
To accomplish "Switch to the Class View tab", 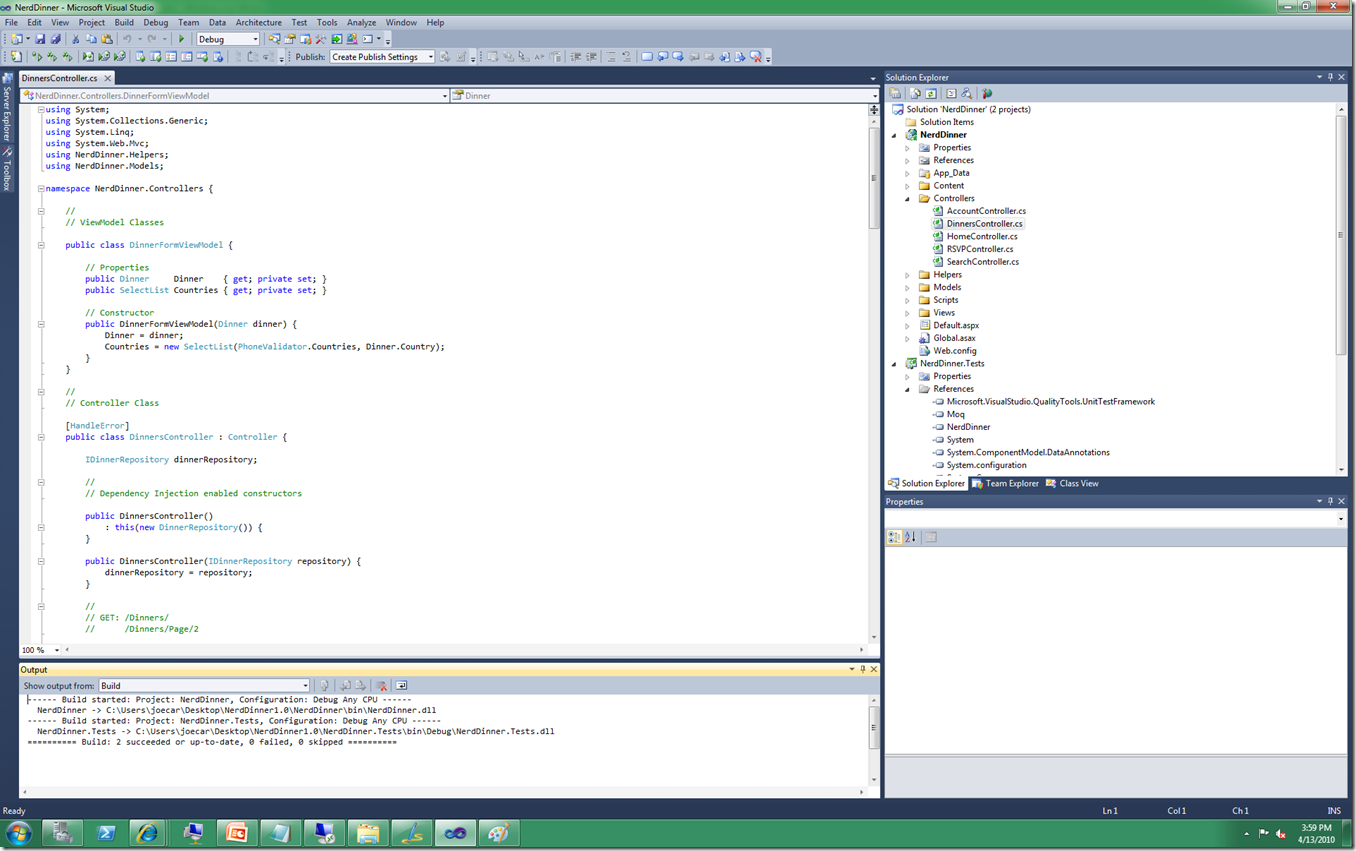I will (x=1072, y=483).
